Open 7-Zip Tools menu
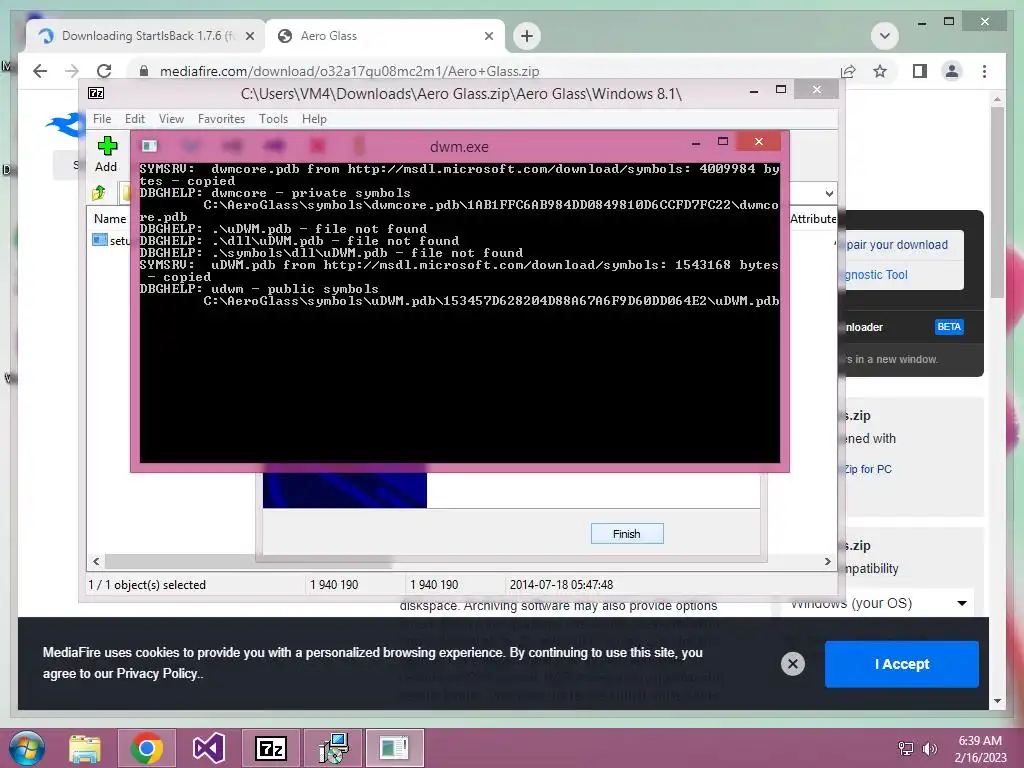The width and height of the screenshot is (1024, 768). [273, 119]
